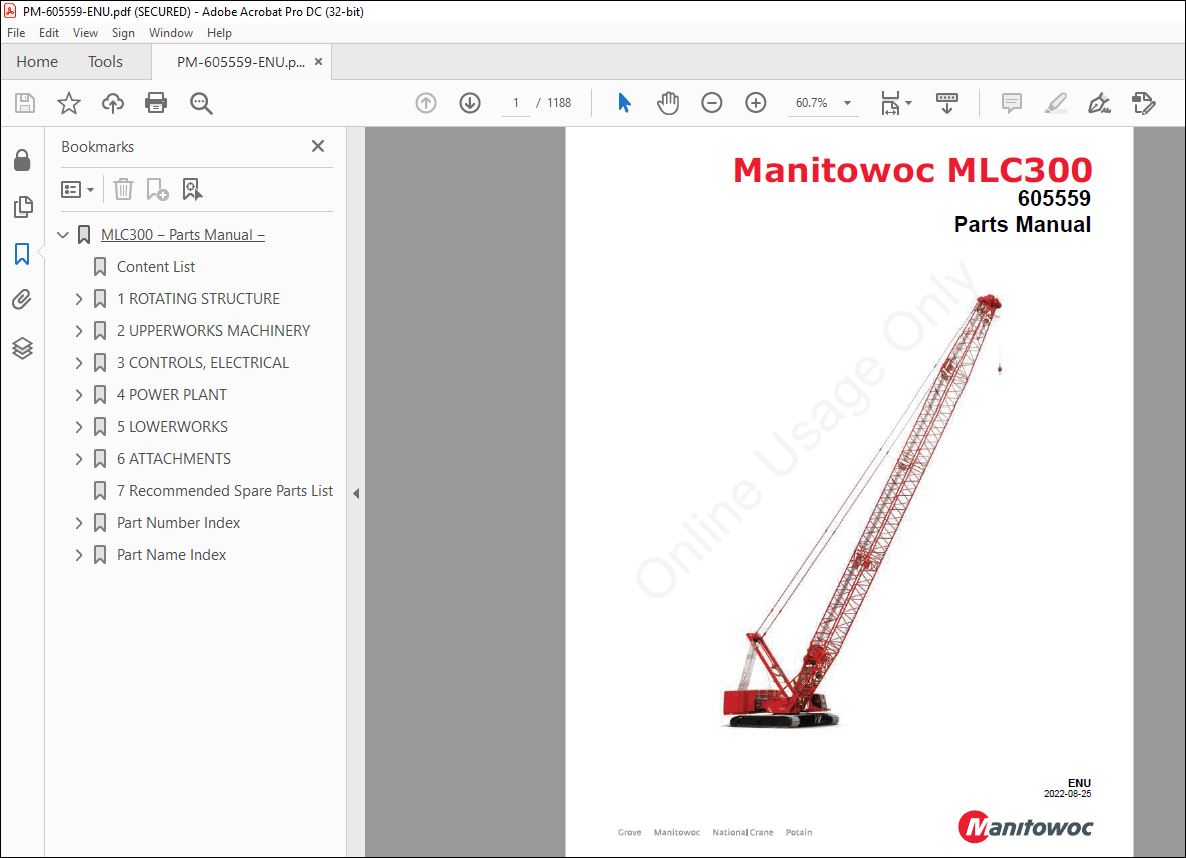Viewport: 1186px width, 858px height.
Task: Open Layers panel icon
Action: tap(22, 348)
